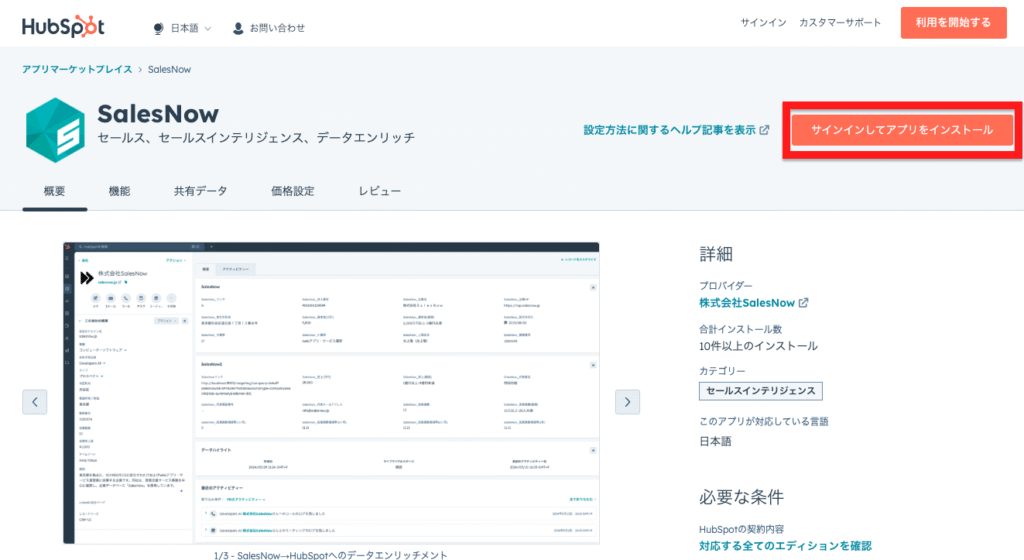Open 対応する全てのエディションを確認 link
The width and height of the screenshot is (1024, 560).
[785, 546]
